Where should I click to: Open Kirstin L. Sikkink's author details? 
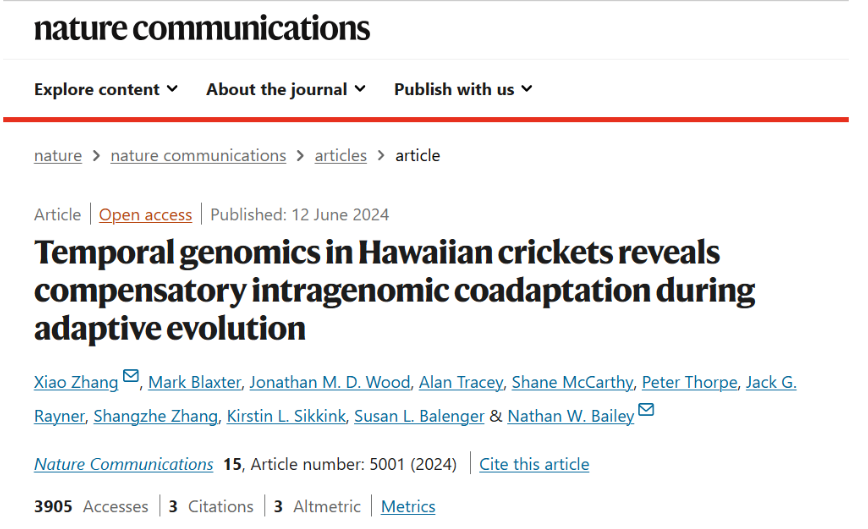tap(286, 416)
